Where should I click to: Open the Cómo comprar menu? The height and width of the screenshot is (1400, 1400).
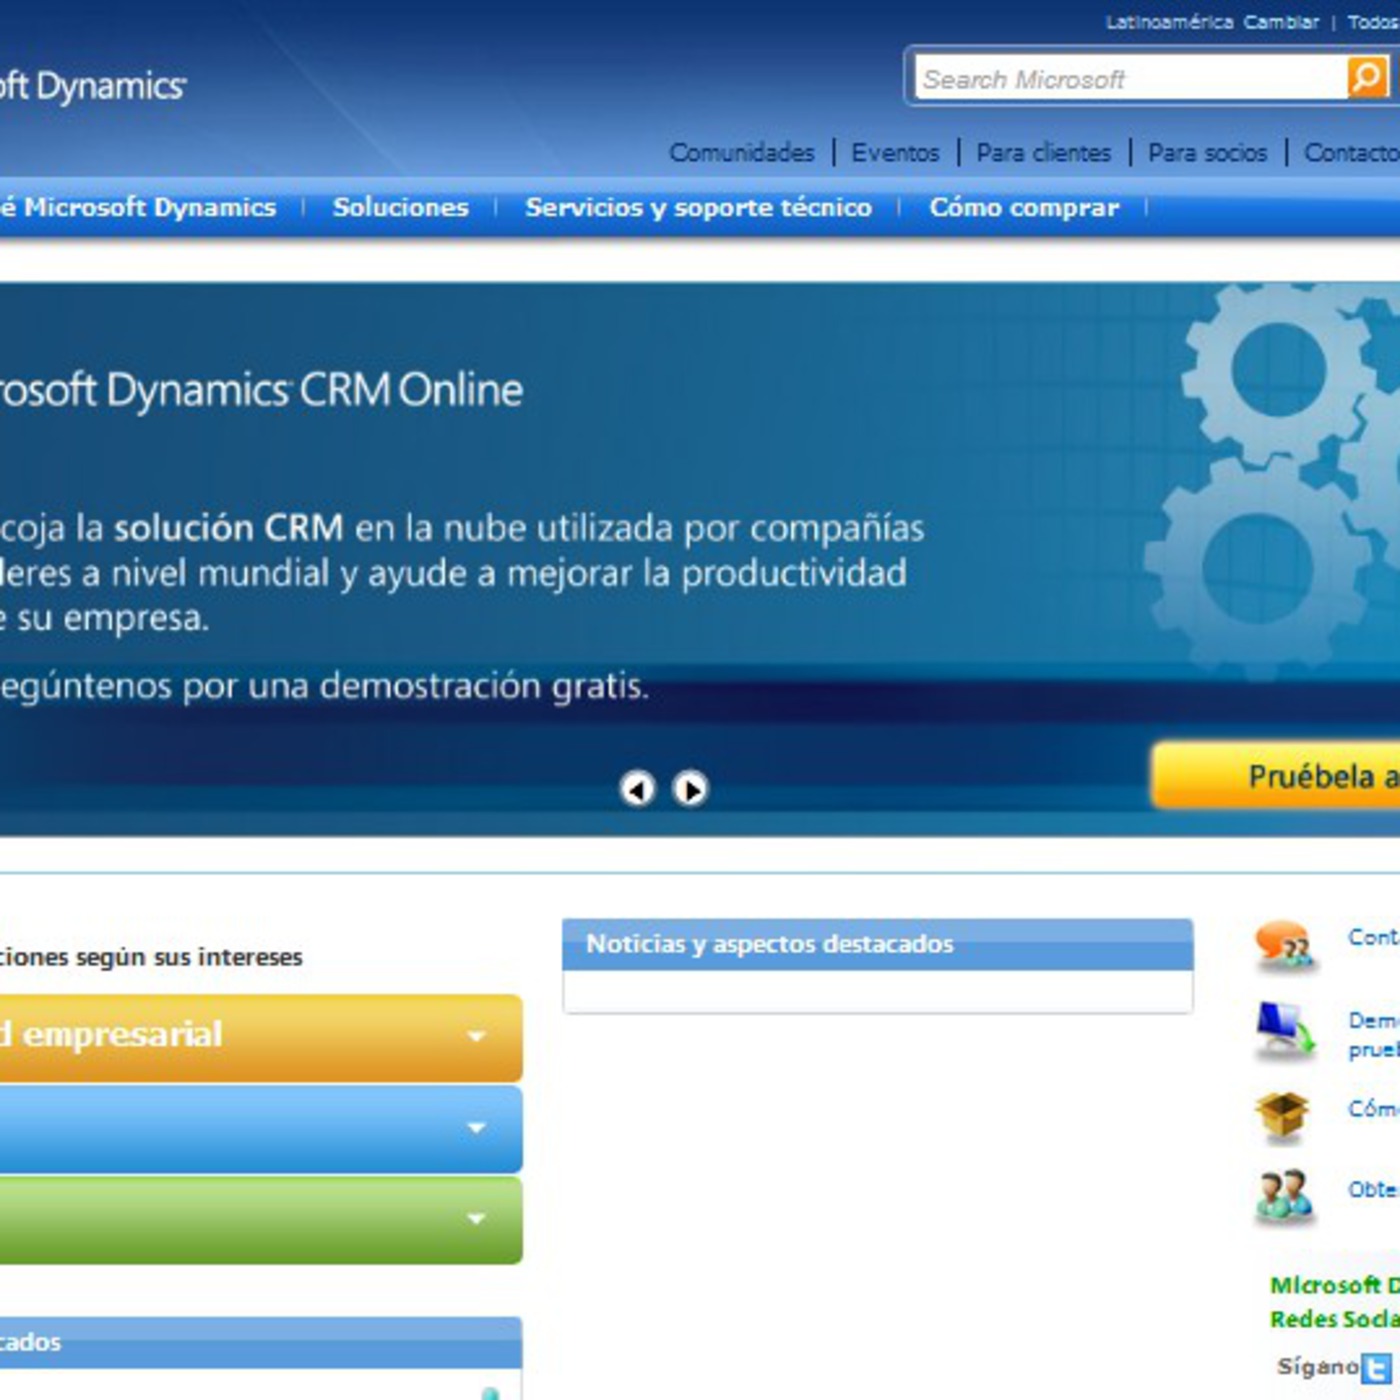click(1024, 207)
